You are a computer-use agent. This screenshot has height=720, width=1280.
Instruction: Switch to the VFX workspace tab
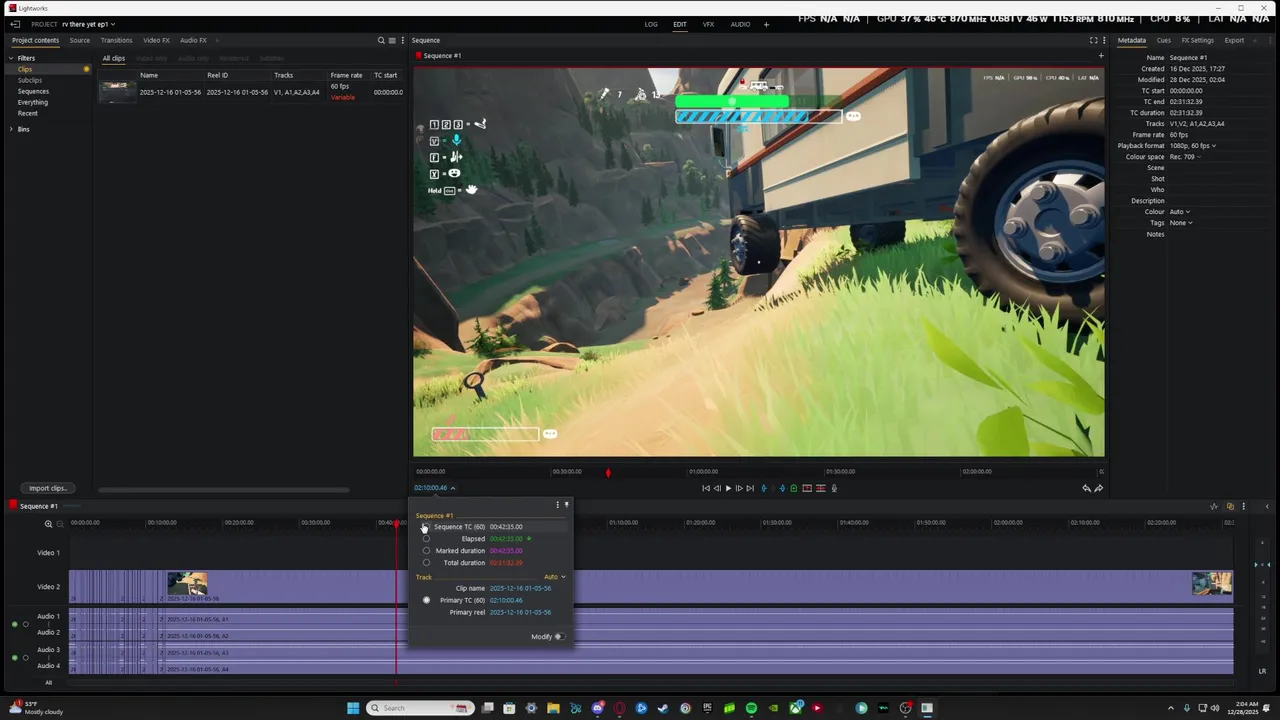coord(708,24)
